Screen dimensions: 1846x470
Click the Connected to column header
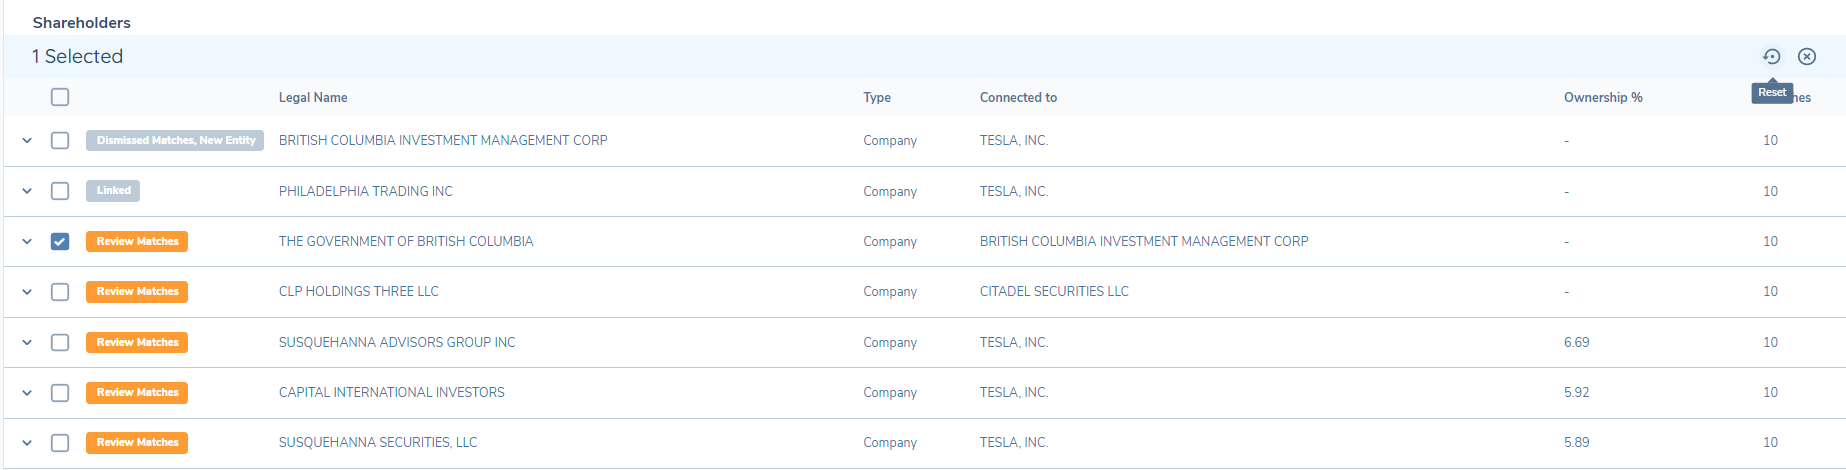click(1017, 98)
